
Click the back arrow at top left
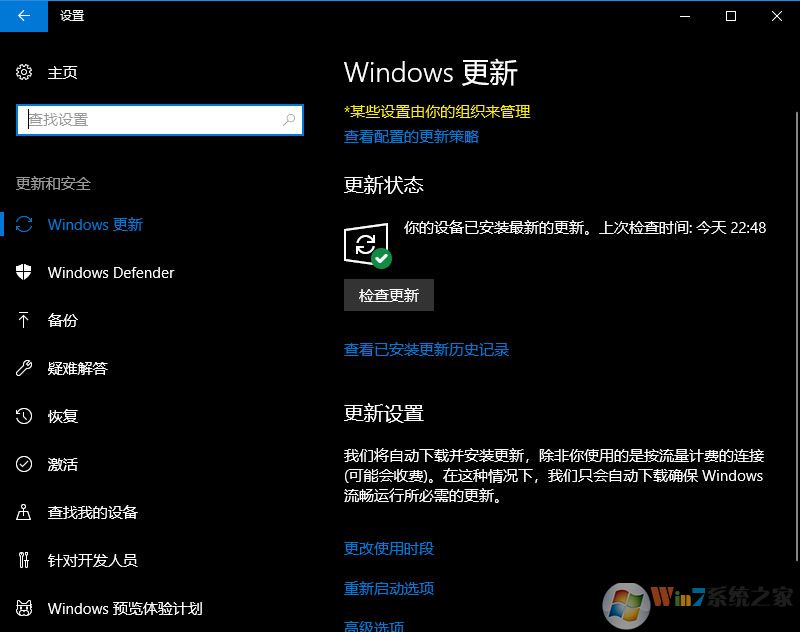pos(22,16)
